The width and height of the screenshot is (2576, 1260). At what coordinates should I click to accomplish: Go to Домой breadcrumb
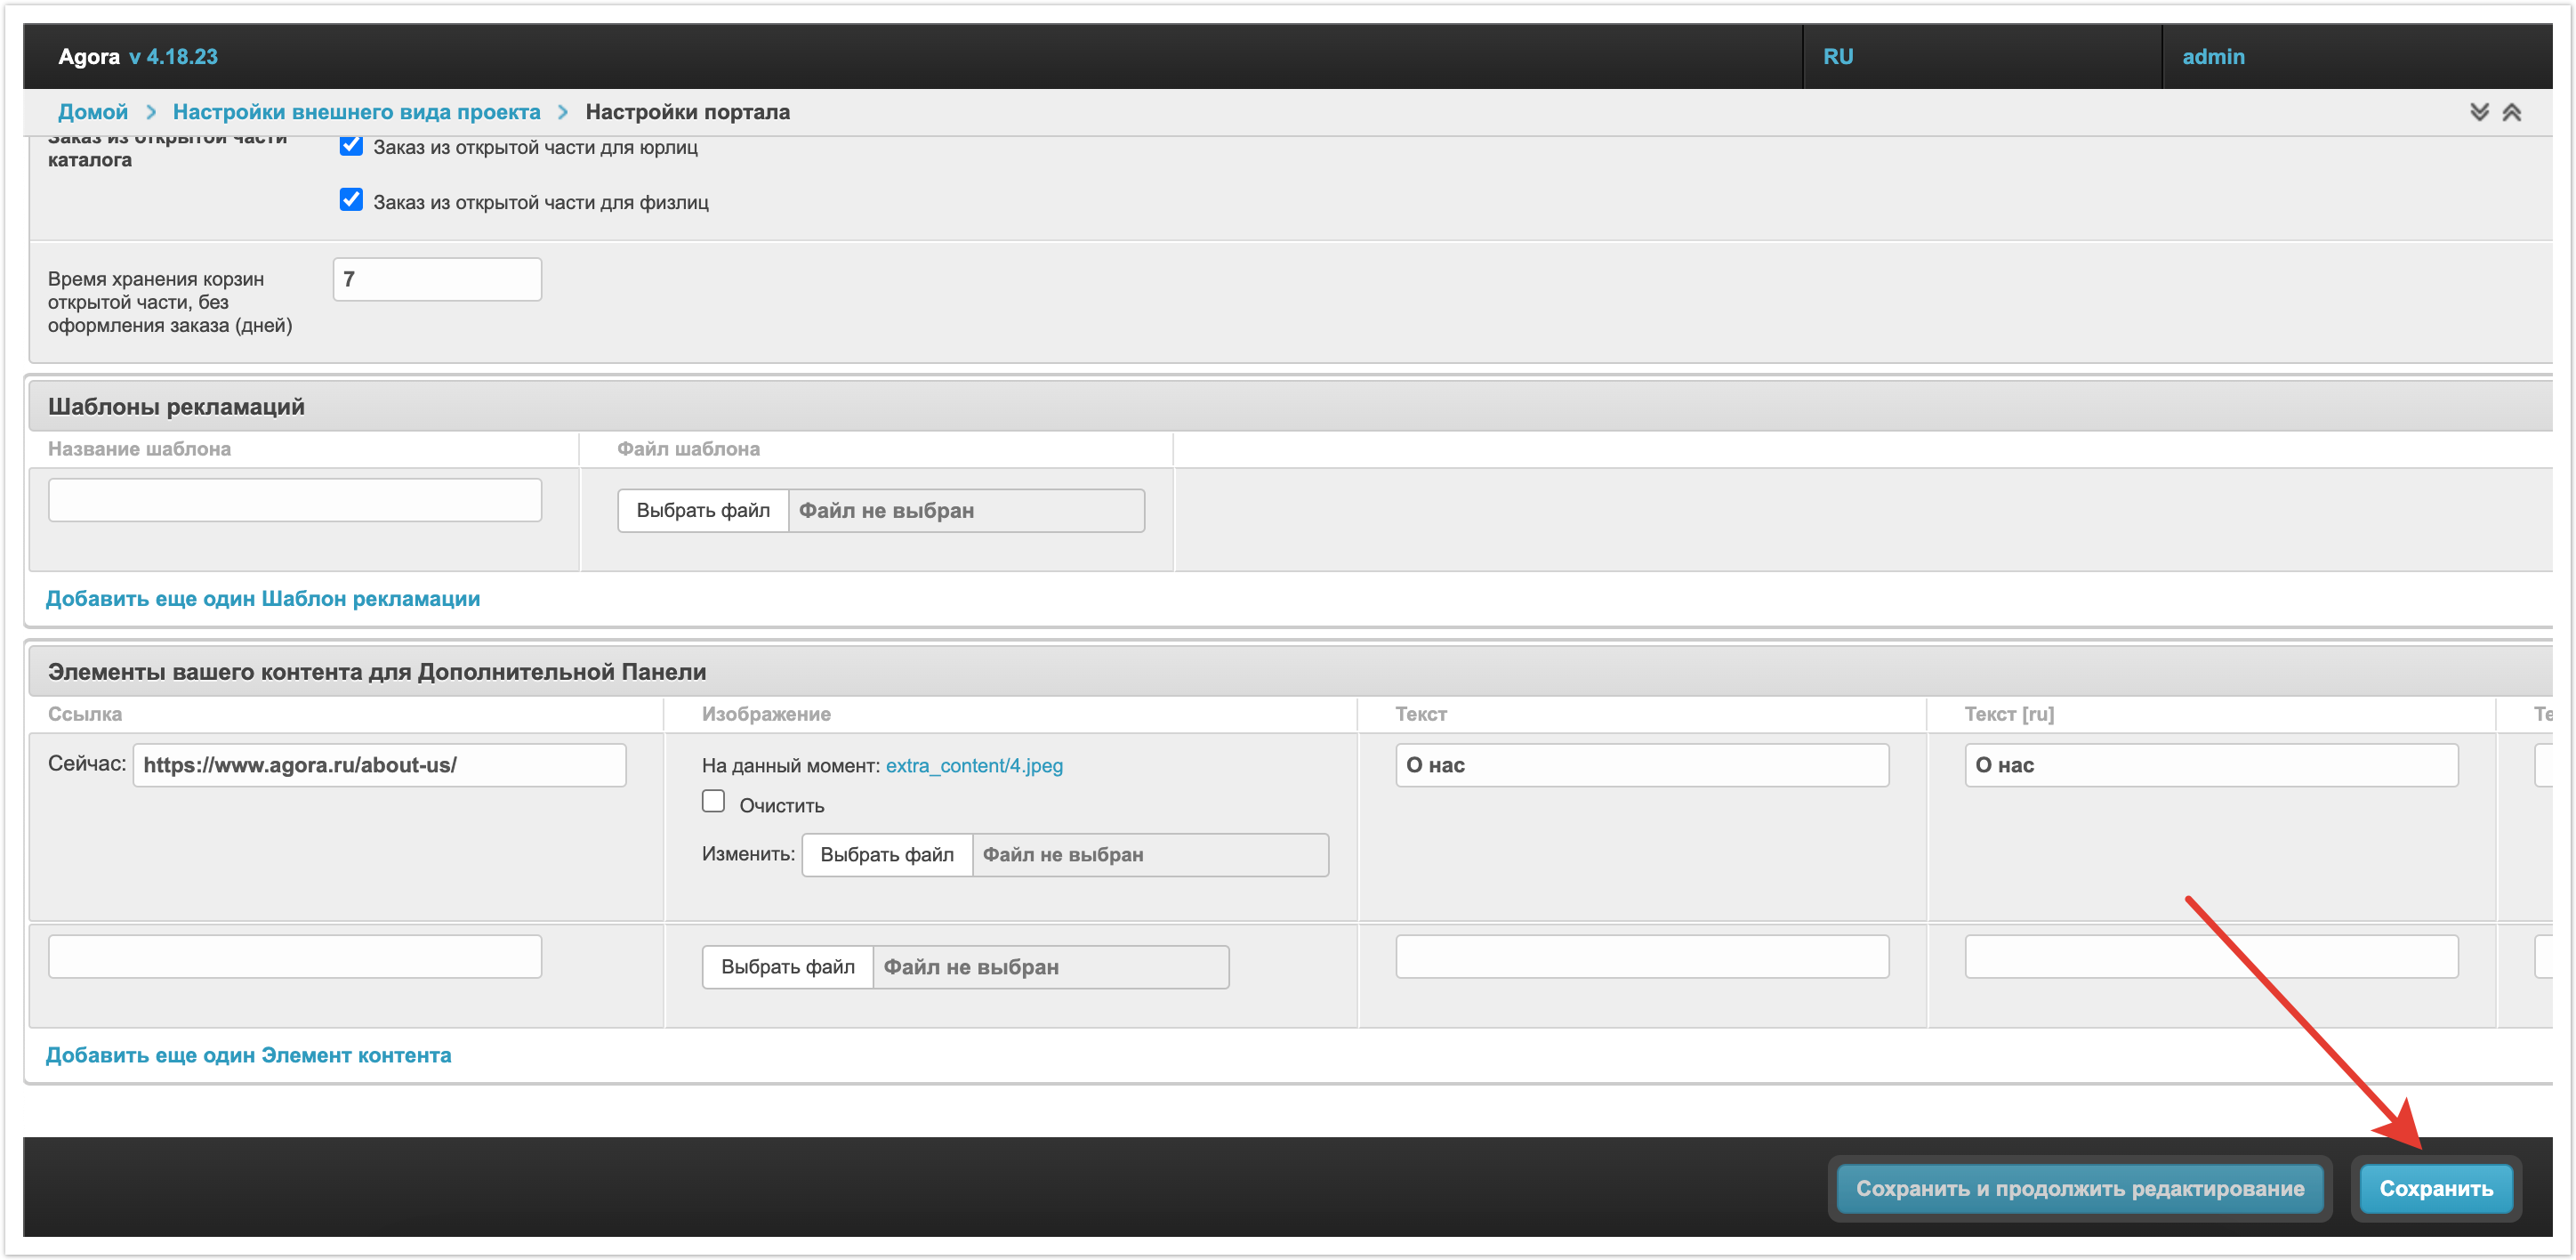[93, 112]
